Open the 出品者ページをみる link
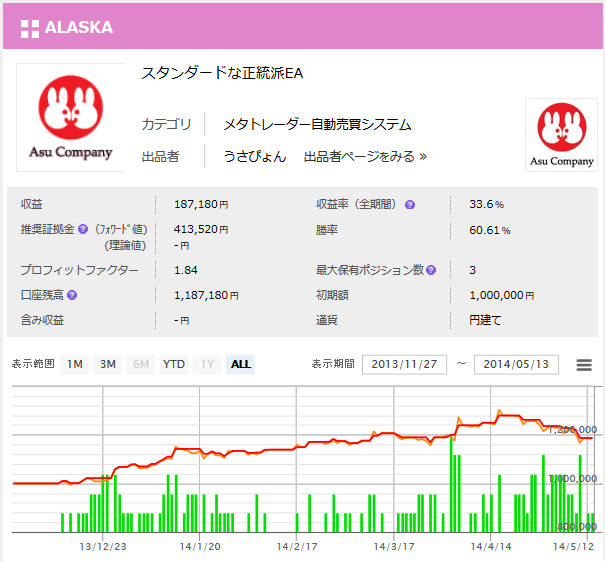Screen dimensions: 605x561 [365, 156]
